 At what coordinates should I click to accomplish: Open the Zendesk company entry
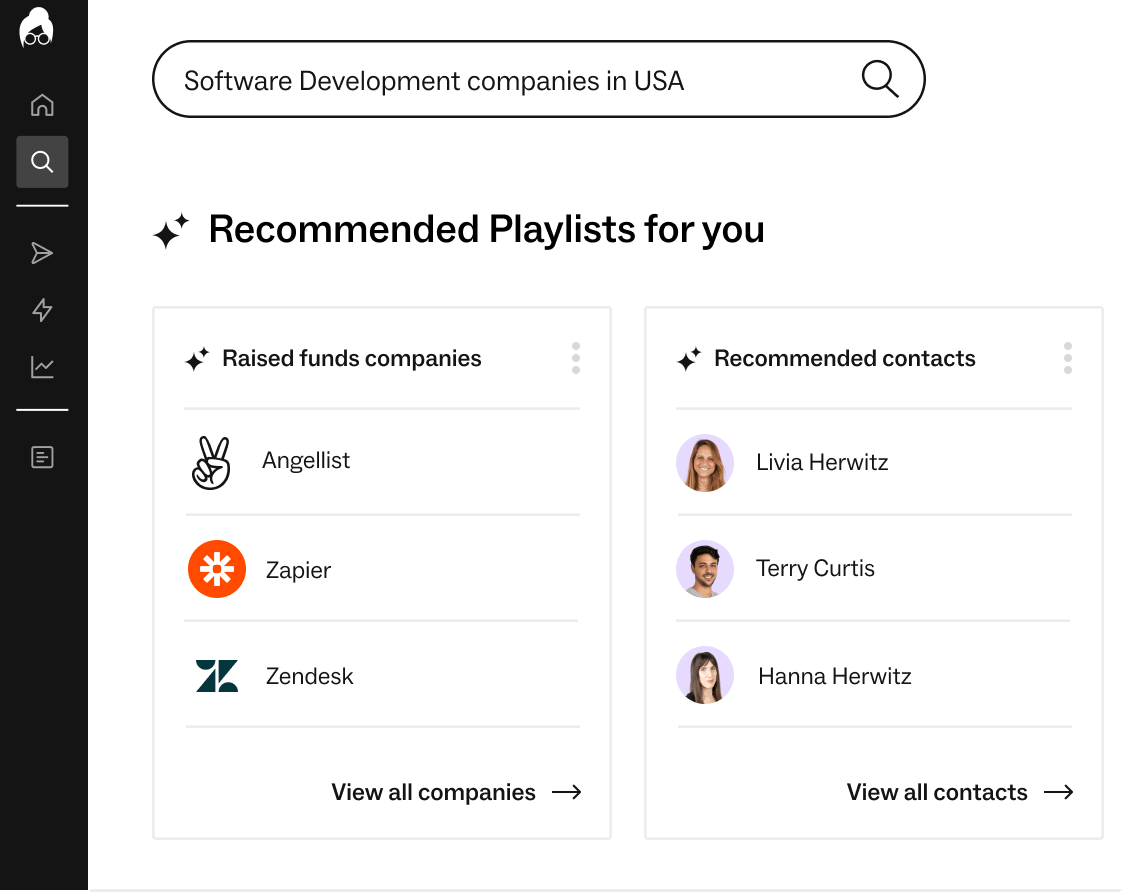(x=382, y=675)
